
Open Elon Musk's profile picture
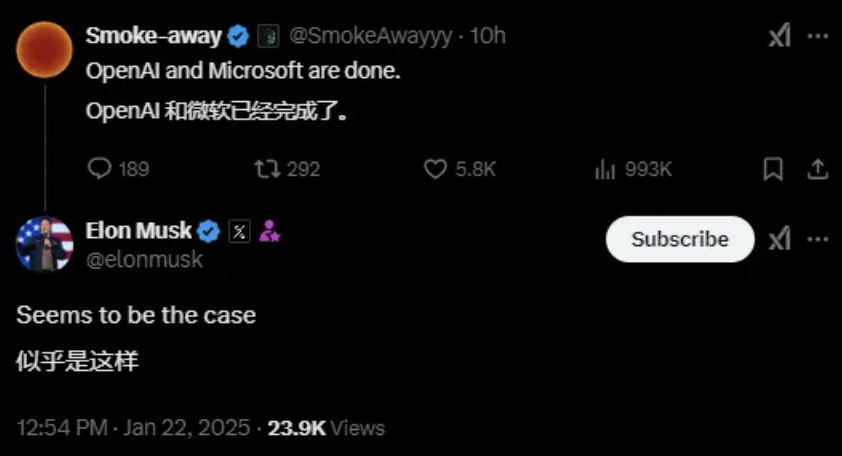point(45,243)
